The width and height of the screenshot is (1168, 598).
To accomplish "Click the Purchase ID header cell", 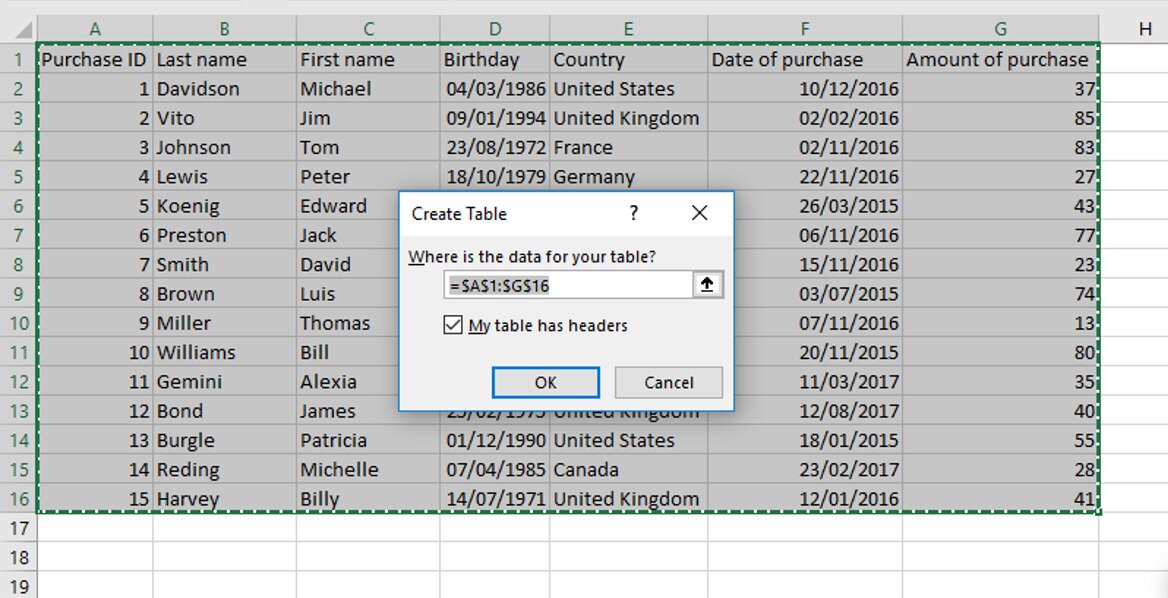I will click(x=95, y=60).
